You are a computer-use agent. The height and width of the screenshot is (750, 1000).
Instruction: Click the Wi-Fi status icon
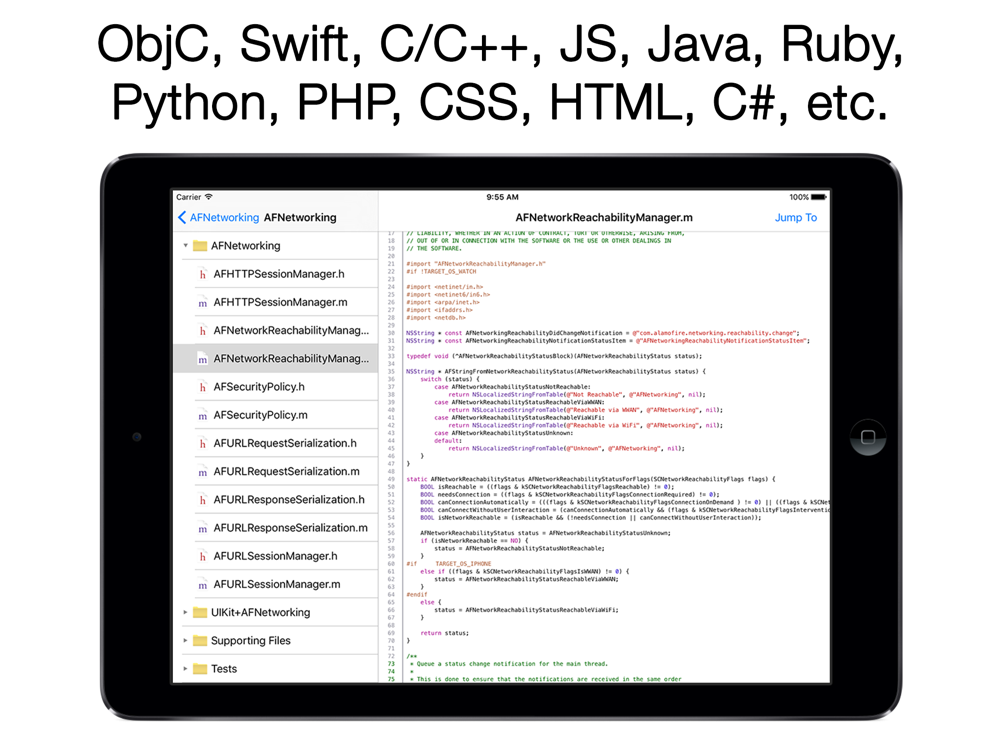click(209, 197)
